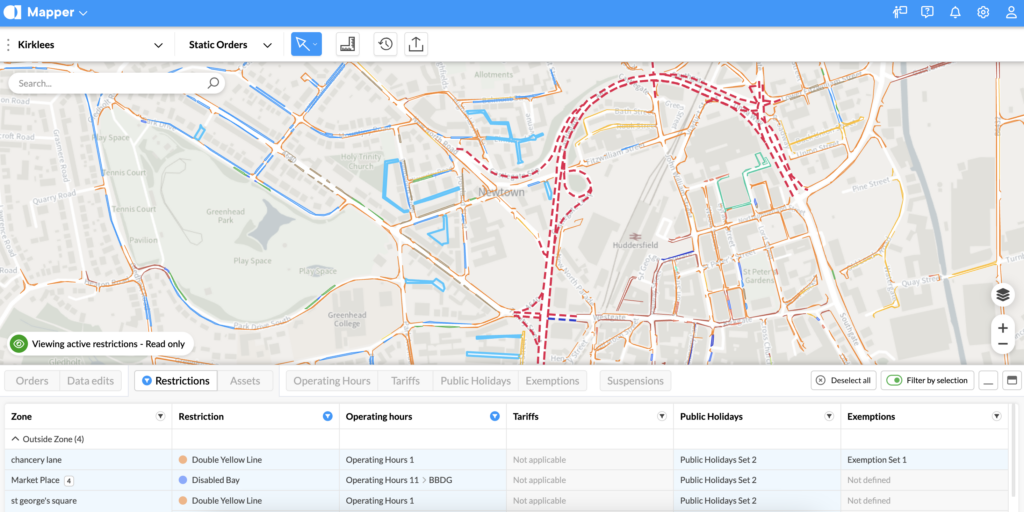
Task: Open the history clock icon
Action: click(x=385, y=44)
